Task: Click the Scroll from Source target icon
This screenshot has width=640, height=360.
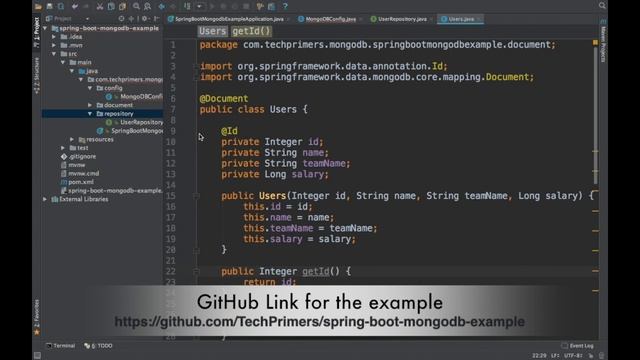Action: 121,19
